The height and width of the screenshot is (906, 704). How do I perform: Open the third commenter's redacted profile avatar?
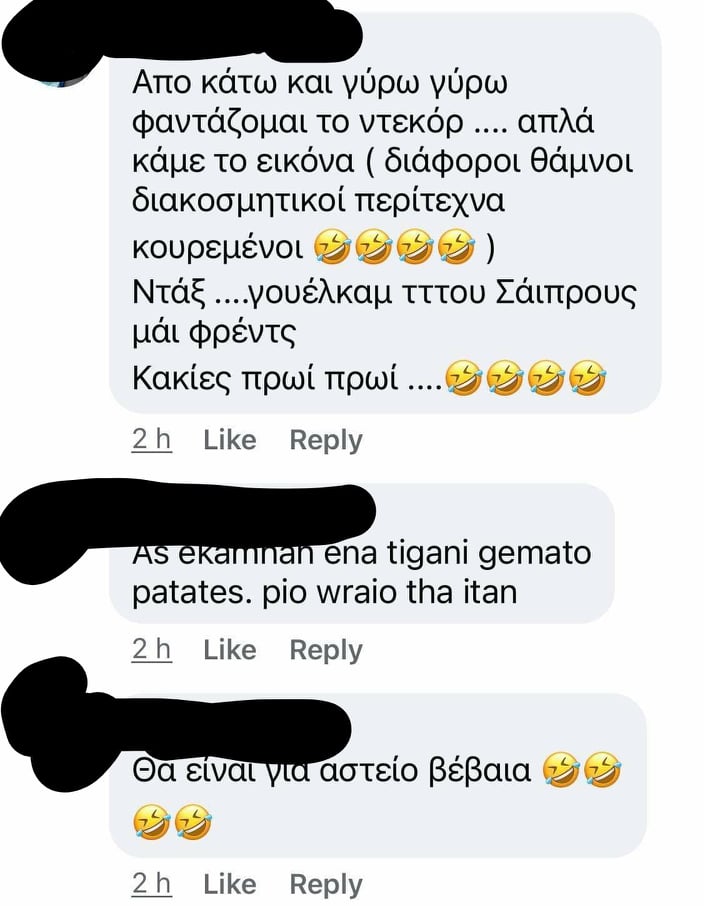click(x=43, y=722)
